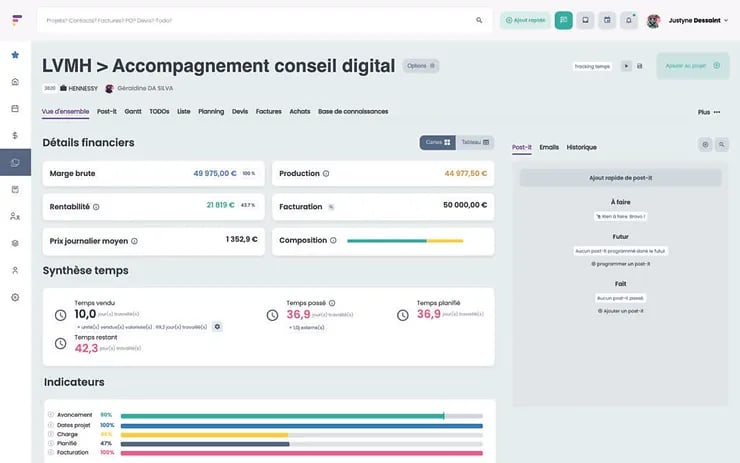This screenshot has height=463, width=740.
Task: Toggle the Dates projet indicator circle
Action: coord(50,425)
